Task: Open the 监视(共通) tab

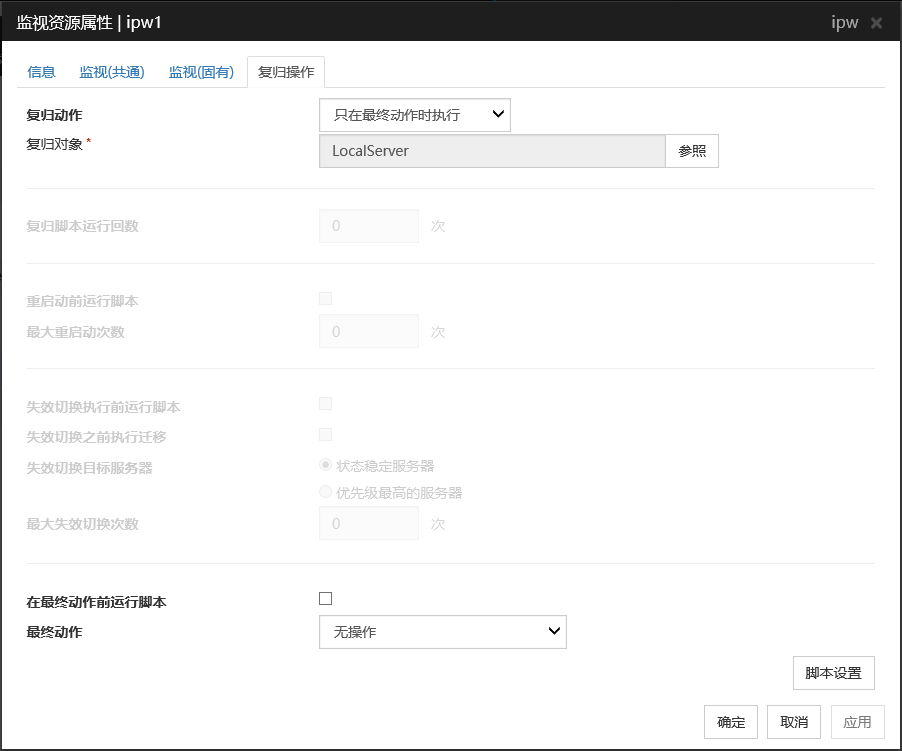Action: (x=112, y=72)
